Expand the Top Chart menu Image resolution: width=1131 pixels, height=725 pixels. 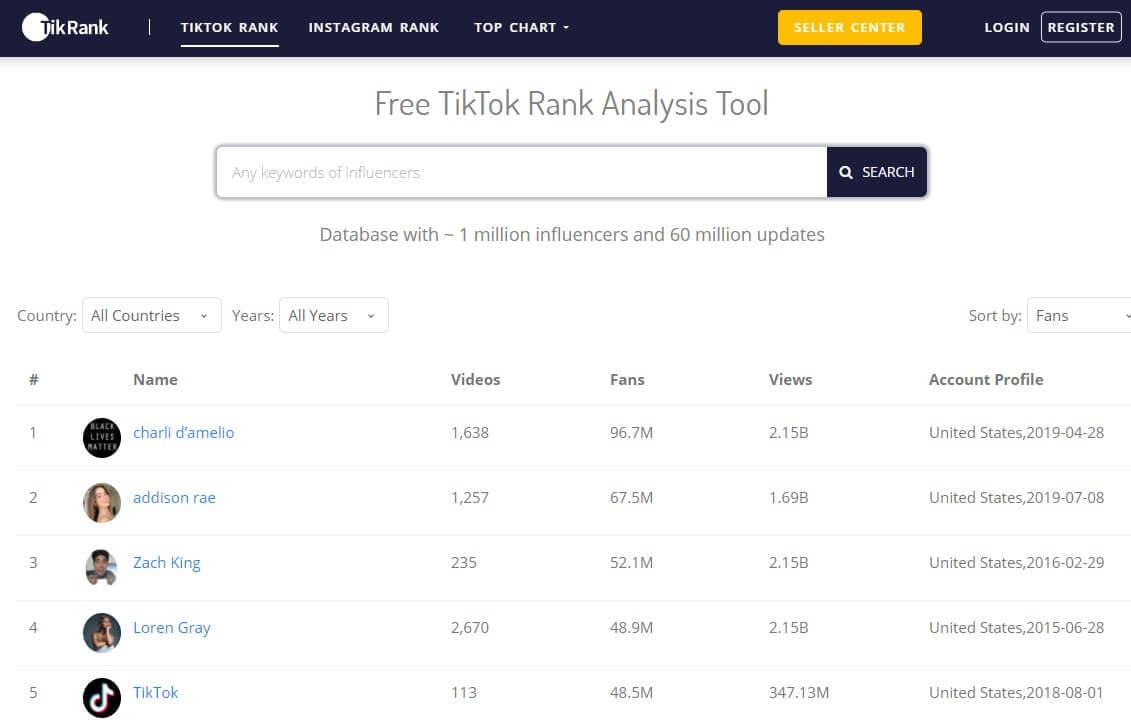pos(521,27)
